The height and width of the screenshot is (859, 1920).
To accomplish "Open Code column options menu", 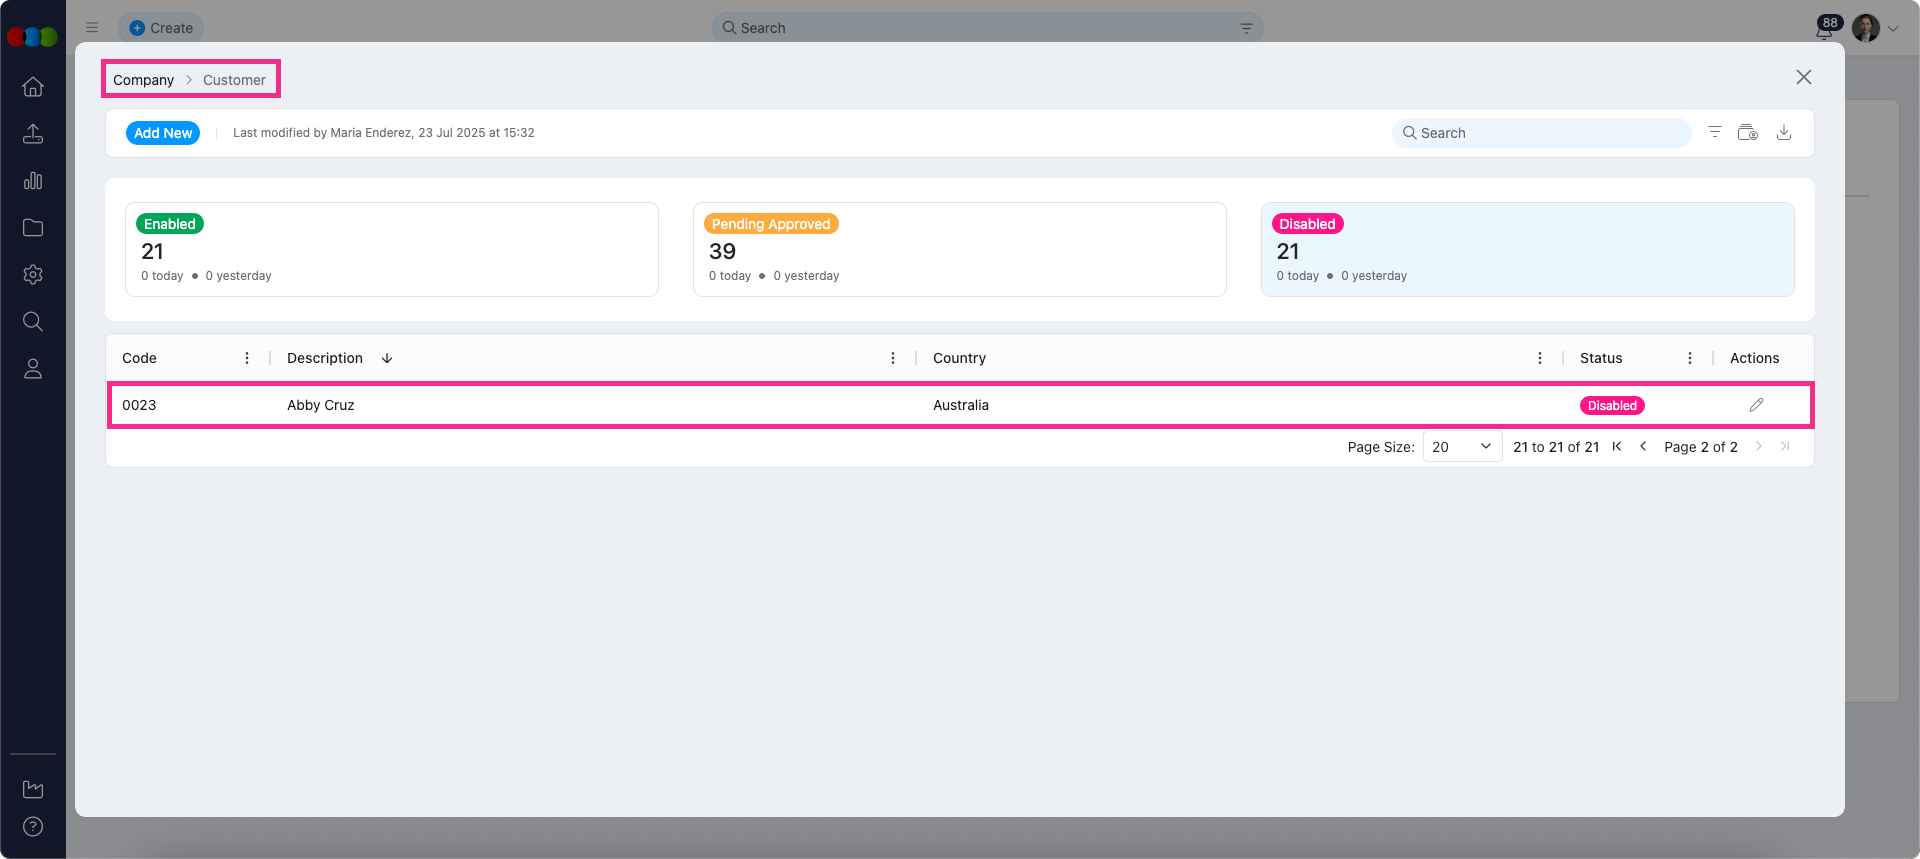I will (247, 358).
